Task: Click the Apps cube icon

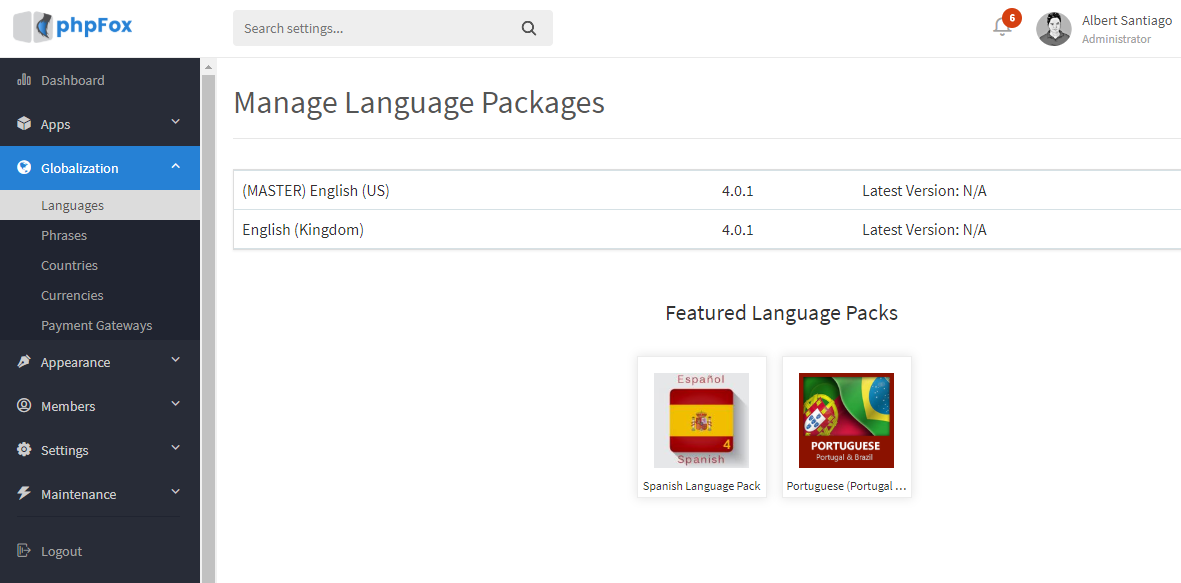Action: coord(24,124)
